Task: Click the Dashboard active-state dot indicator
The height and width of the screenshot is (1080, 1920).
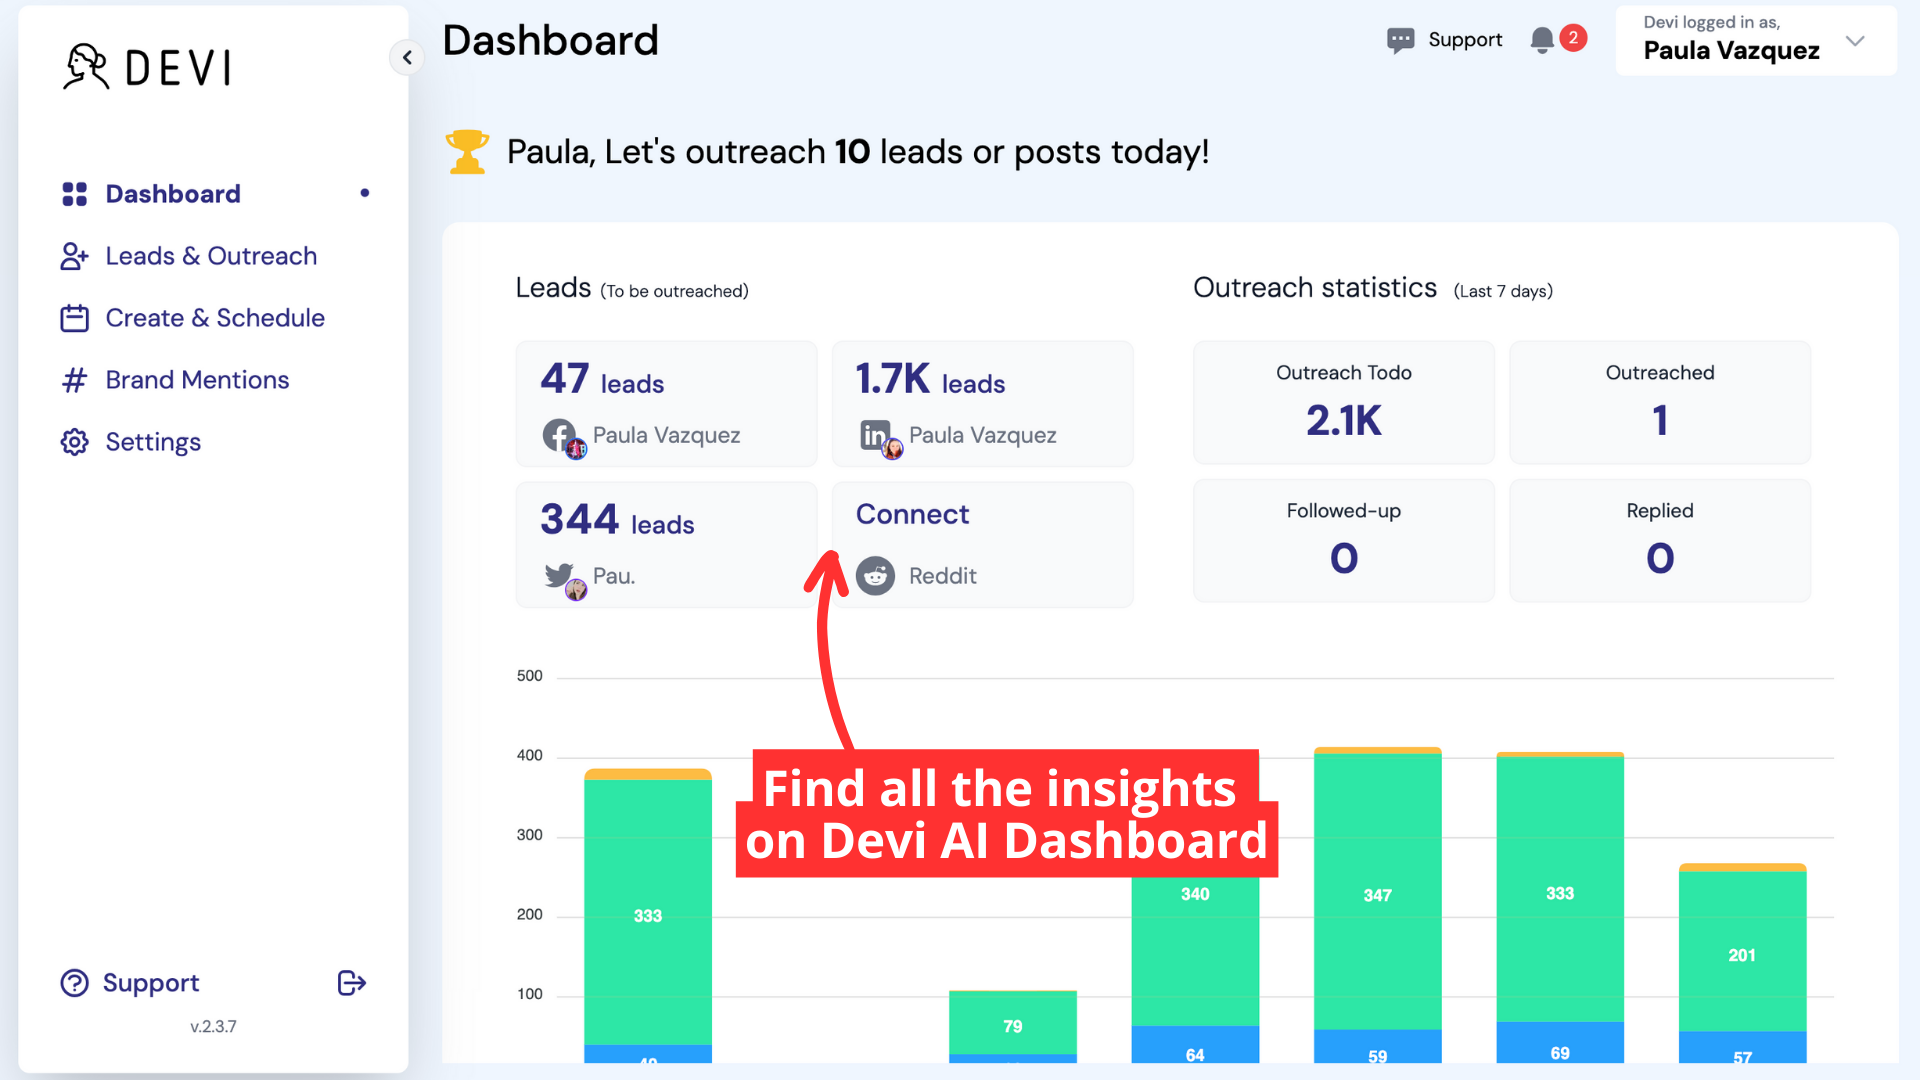Action: [x=364, y=193]
